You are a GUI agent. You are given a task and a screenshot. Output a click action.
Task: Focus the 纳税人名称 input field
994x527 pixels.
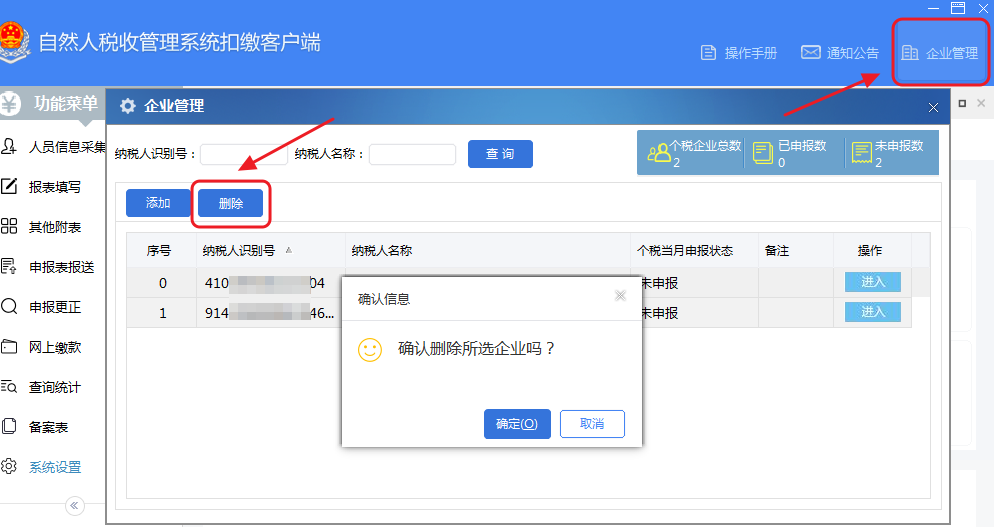coord(413,154)
